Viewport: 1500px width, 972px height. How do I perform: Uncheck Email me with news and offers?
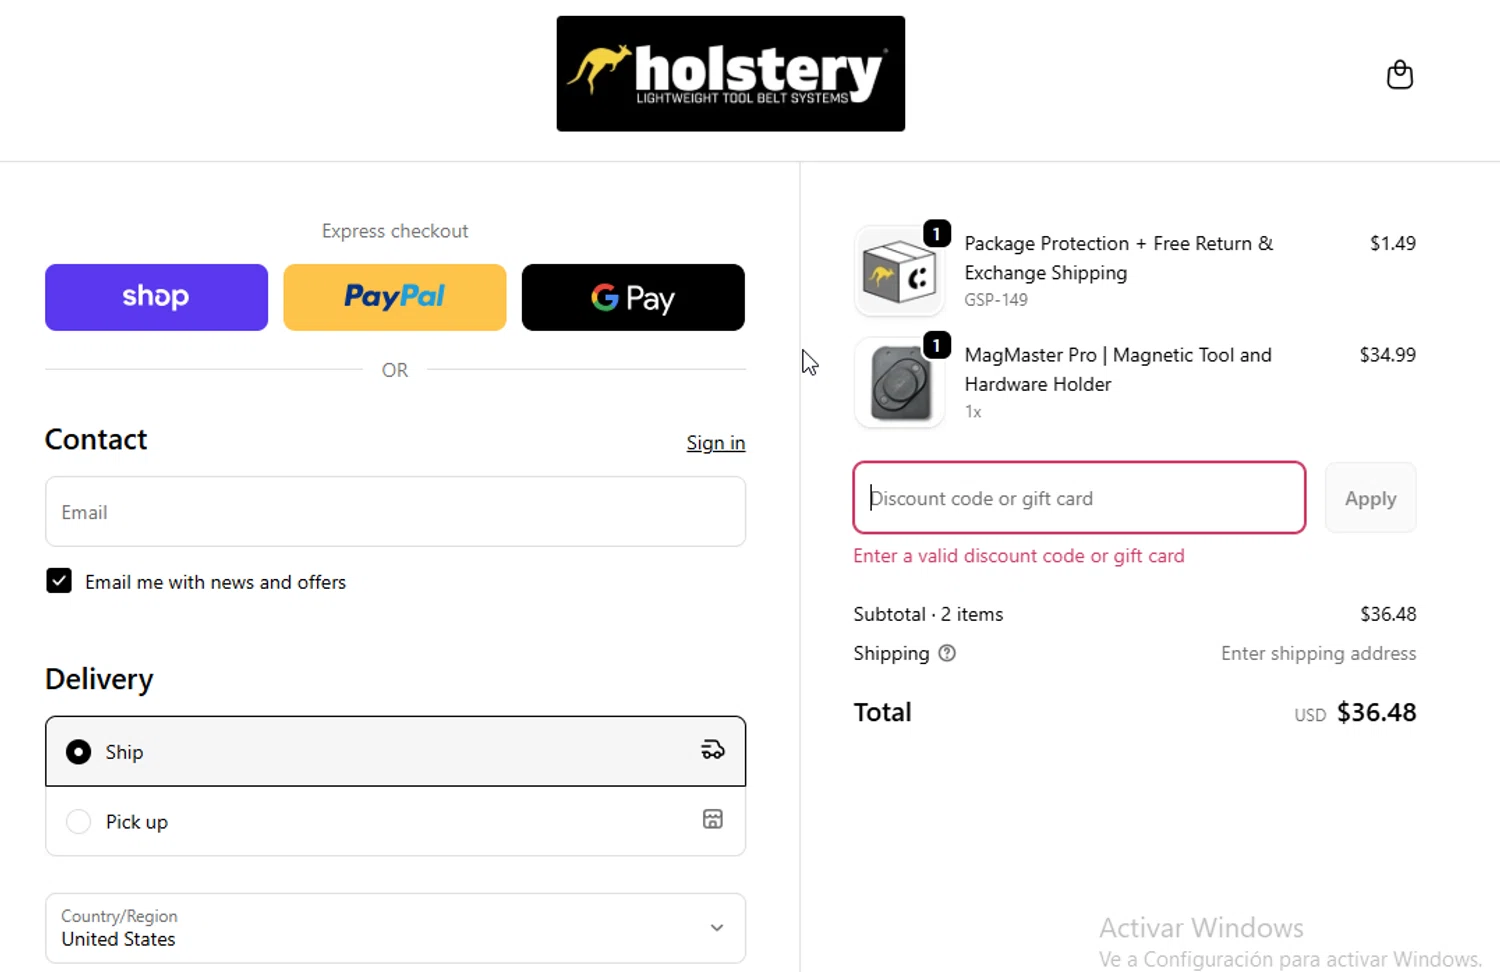point(59,581)
